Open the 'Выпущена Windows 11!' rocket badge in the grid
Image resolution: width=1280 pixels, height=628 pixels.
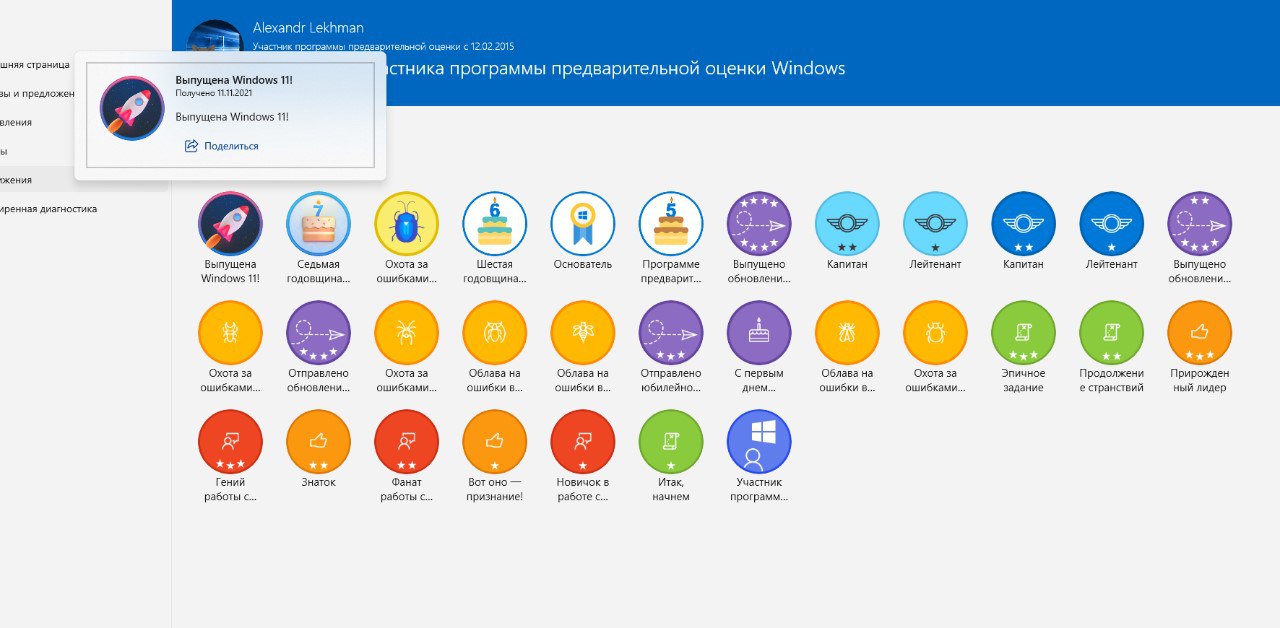230,224
